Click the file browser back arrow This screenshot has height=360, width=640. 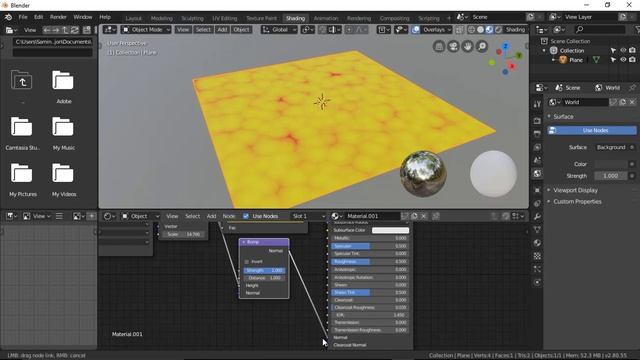tap(47, 30)
